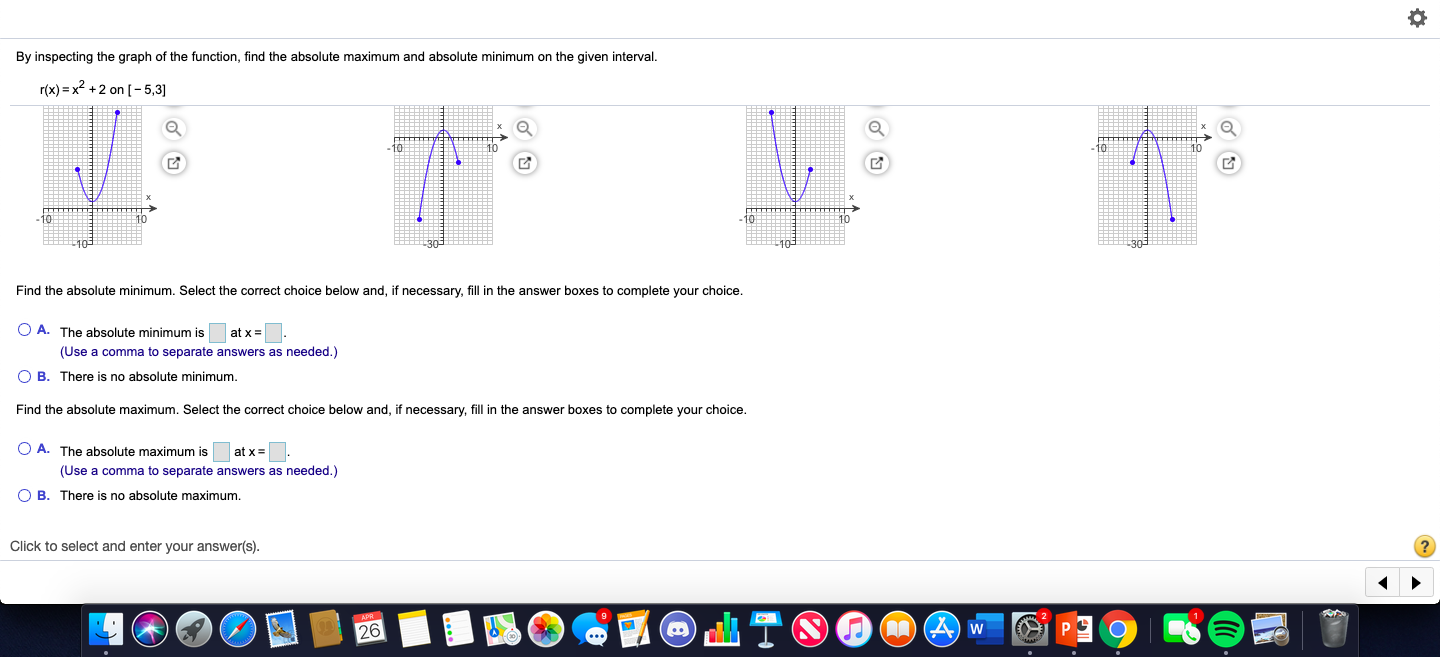
Task: Launch Google Chrome from the dock
Action: [x=1117, y=629]
